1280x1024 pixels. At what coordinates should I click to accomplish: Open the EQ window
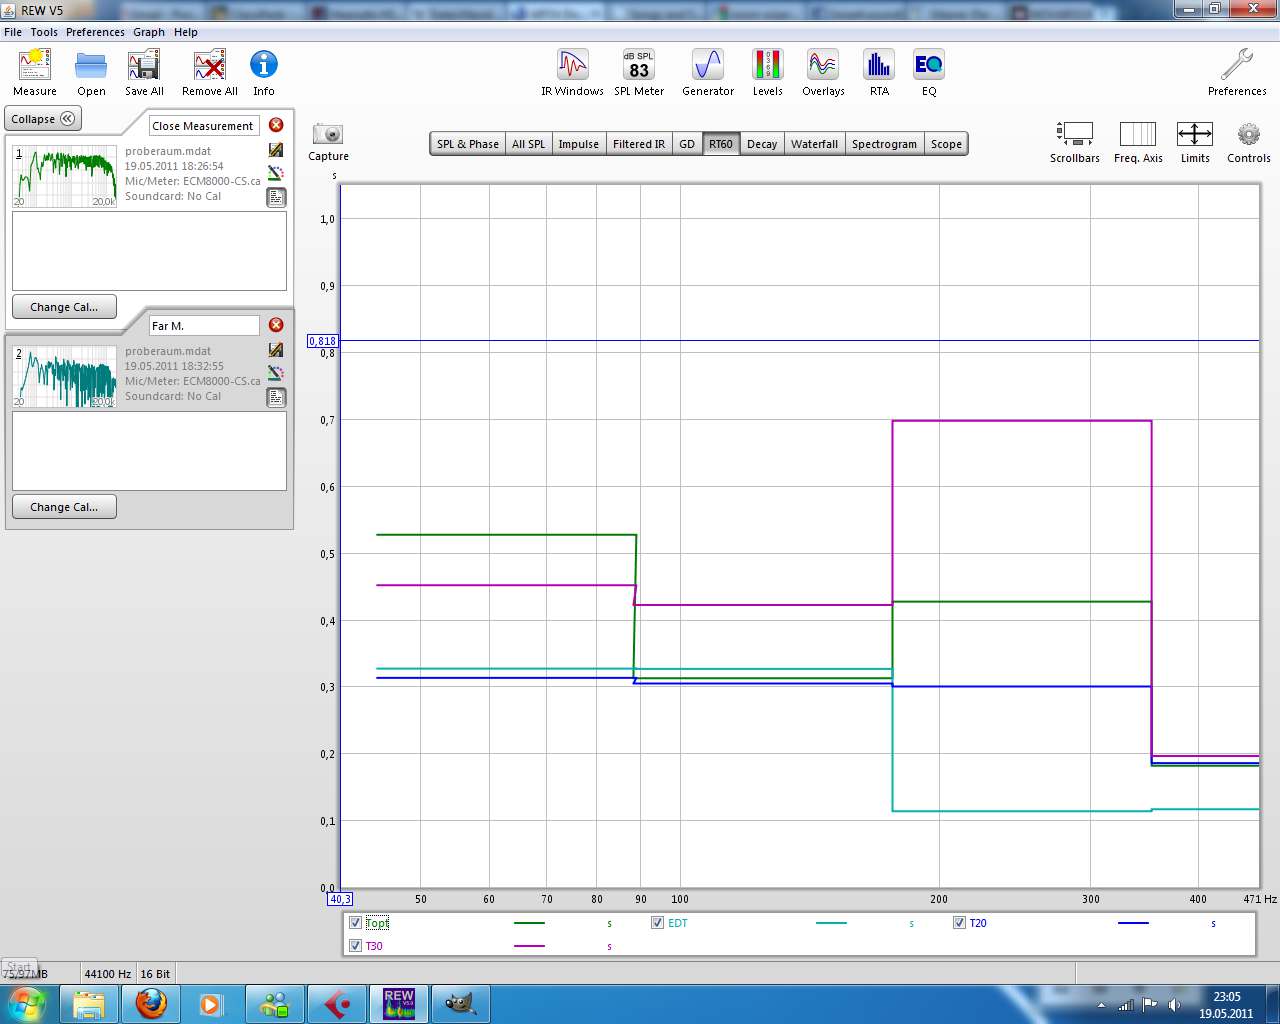click(x=929, y=66)
